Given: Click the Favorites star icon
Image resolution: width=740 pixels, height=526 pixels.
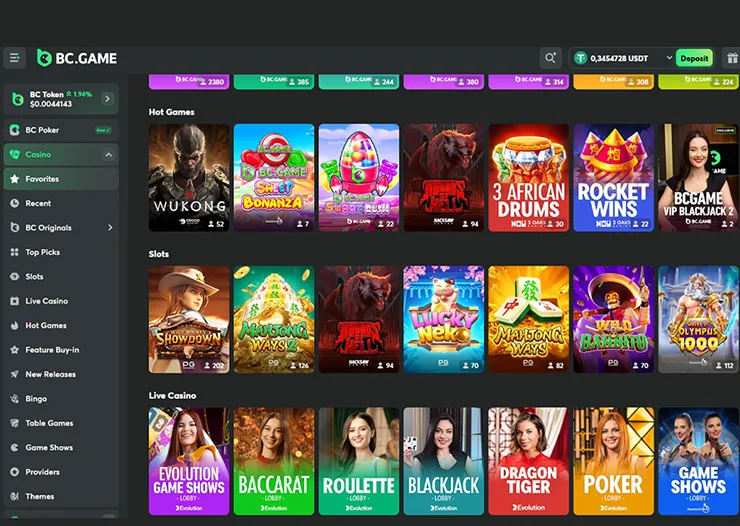Looking at the screenshot, I should [x=15, y=179].
